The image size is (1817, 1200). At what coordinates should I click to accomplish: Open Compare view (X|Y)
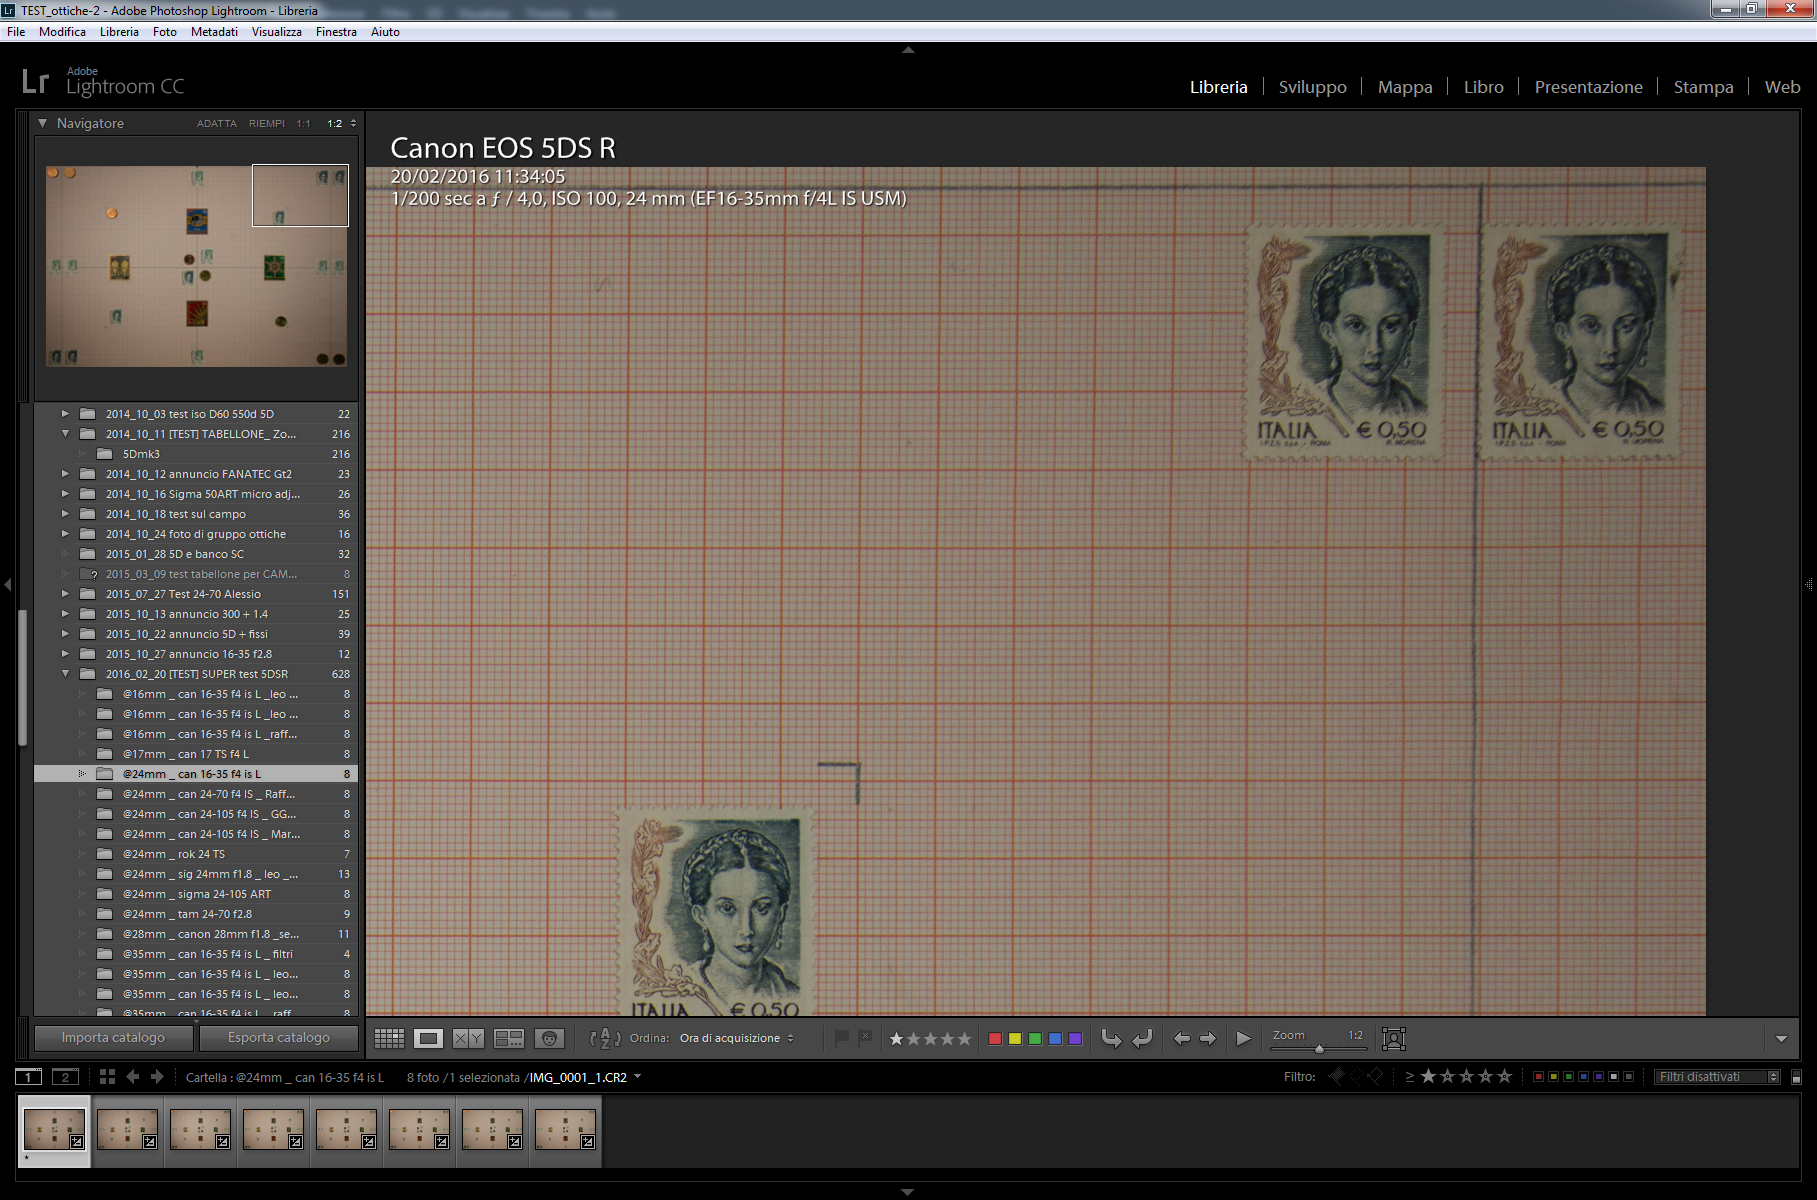point(468,1038)
